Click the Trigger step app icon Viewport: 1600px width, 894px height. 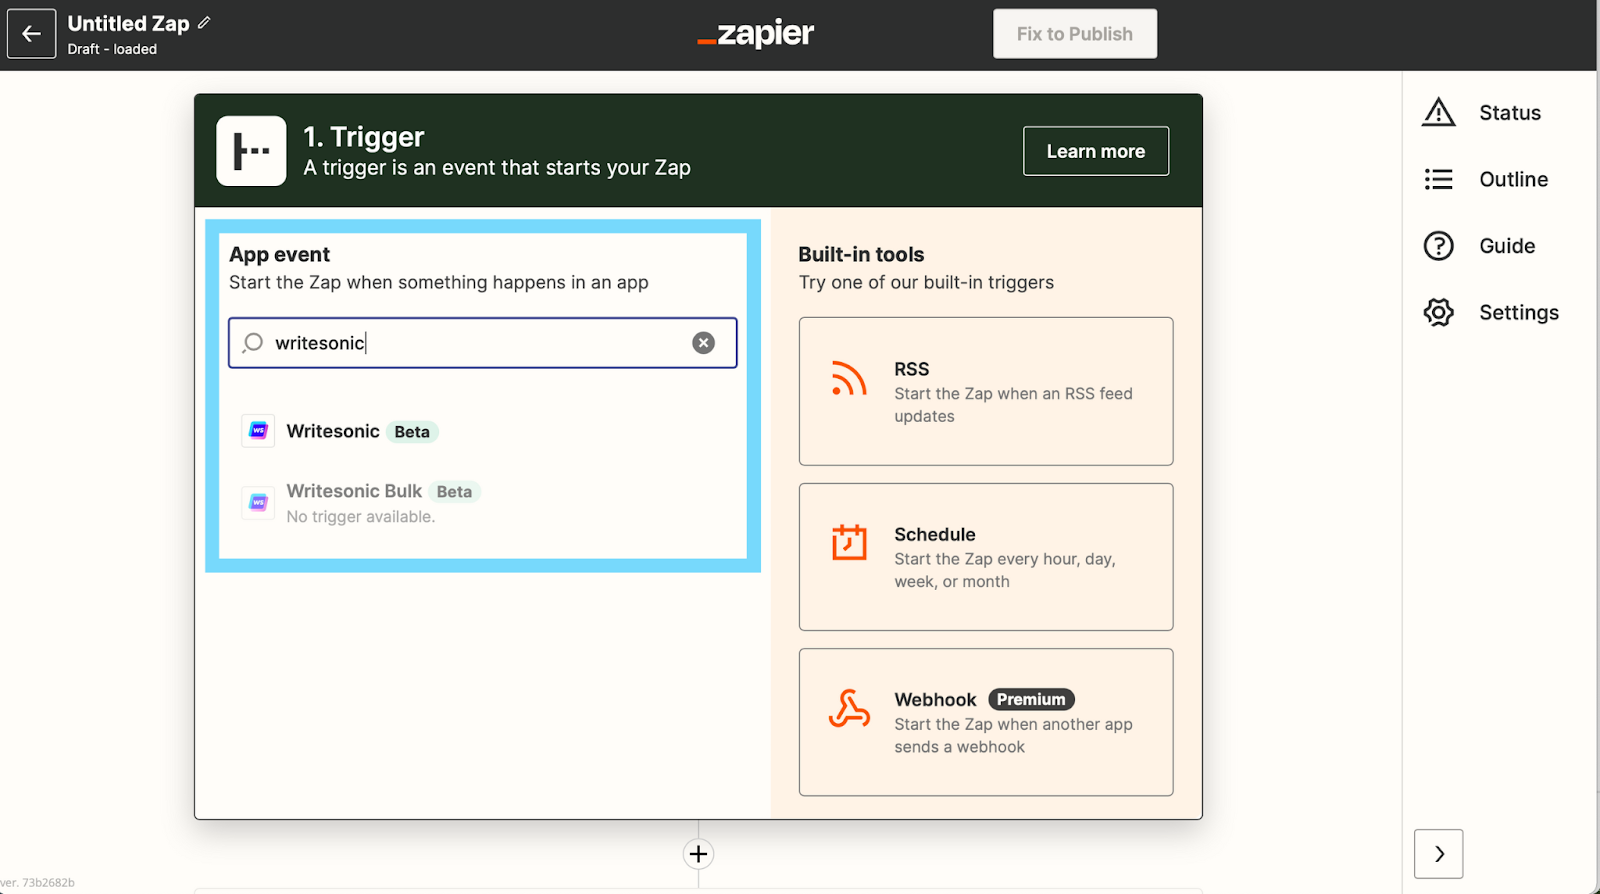pyautogui.click(x=251, y=151)
